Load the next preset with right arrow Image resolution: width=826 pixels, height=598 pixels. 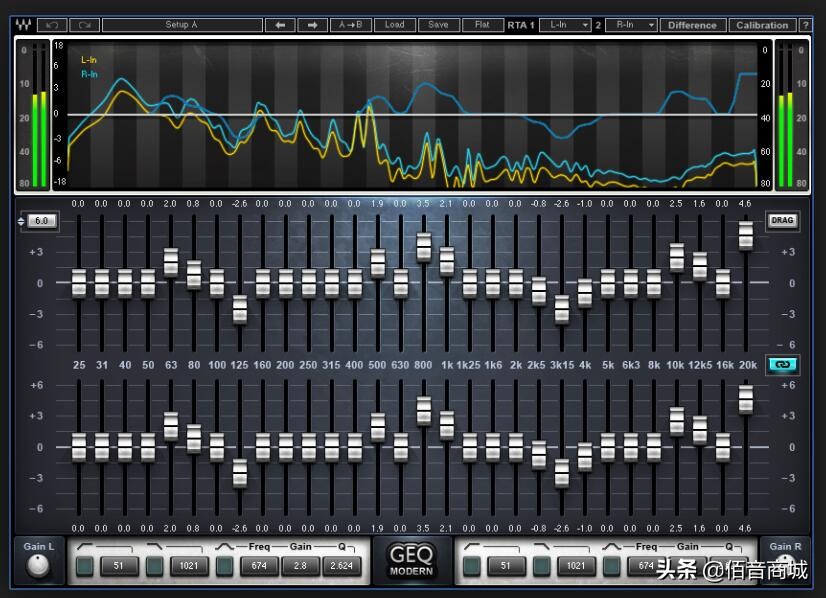pyautogui.click(x=312, y=25)
